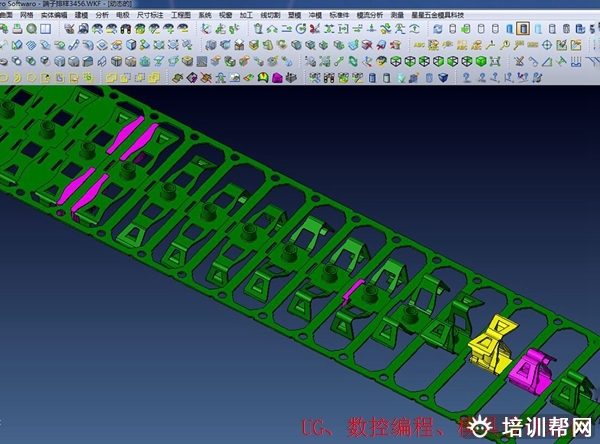Screen dimensions: 600x444
Task: Toggle the highlighted cylinder display mode icon
Action: (523, 29)
